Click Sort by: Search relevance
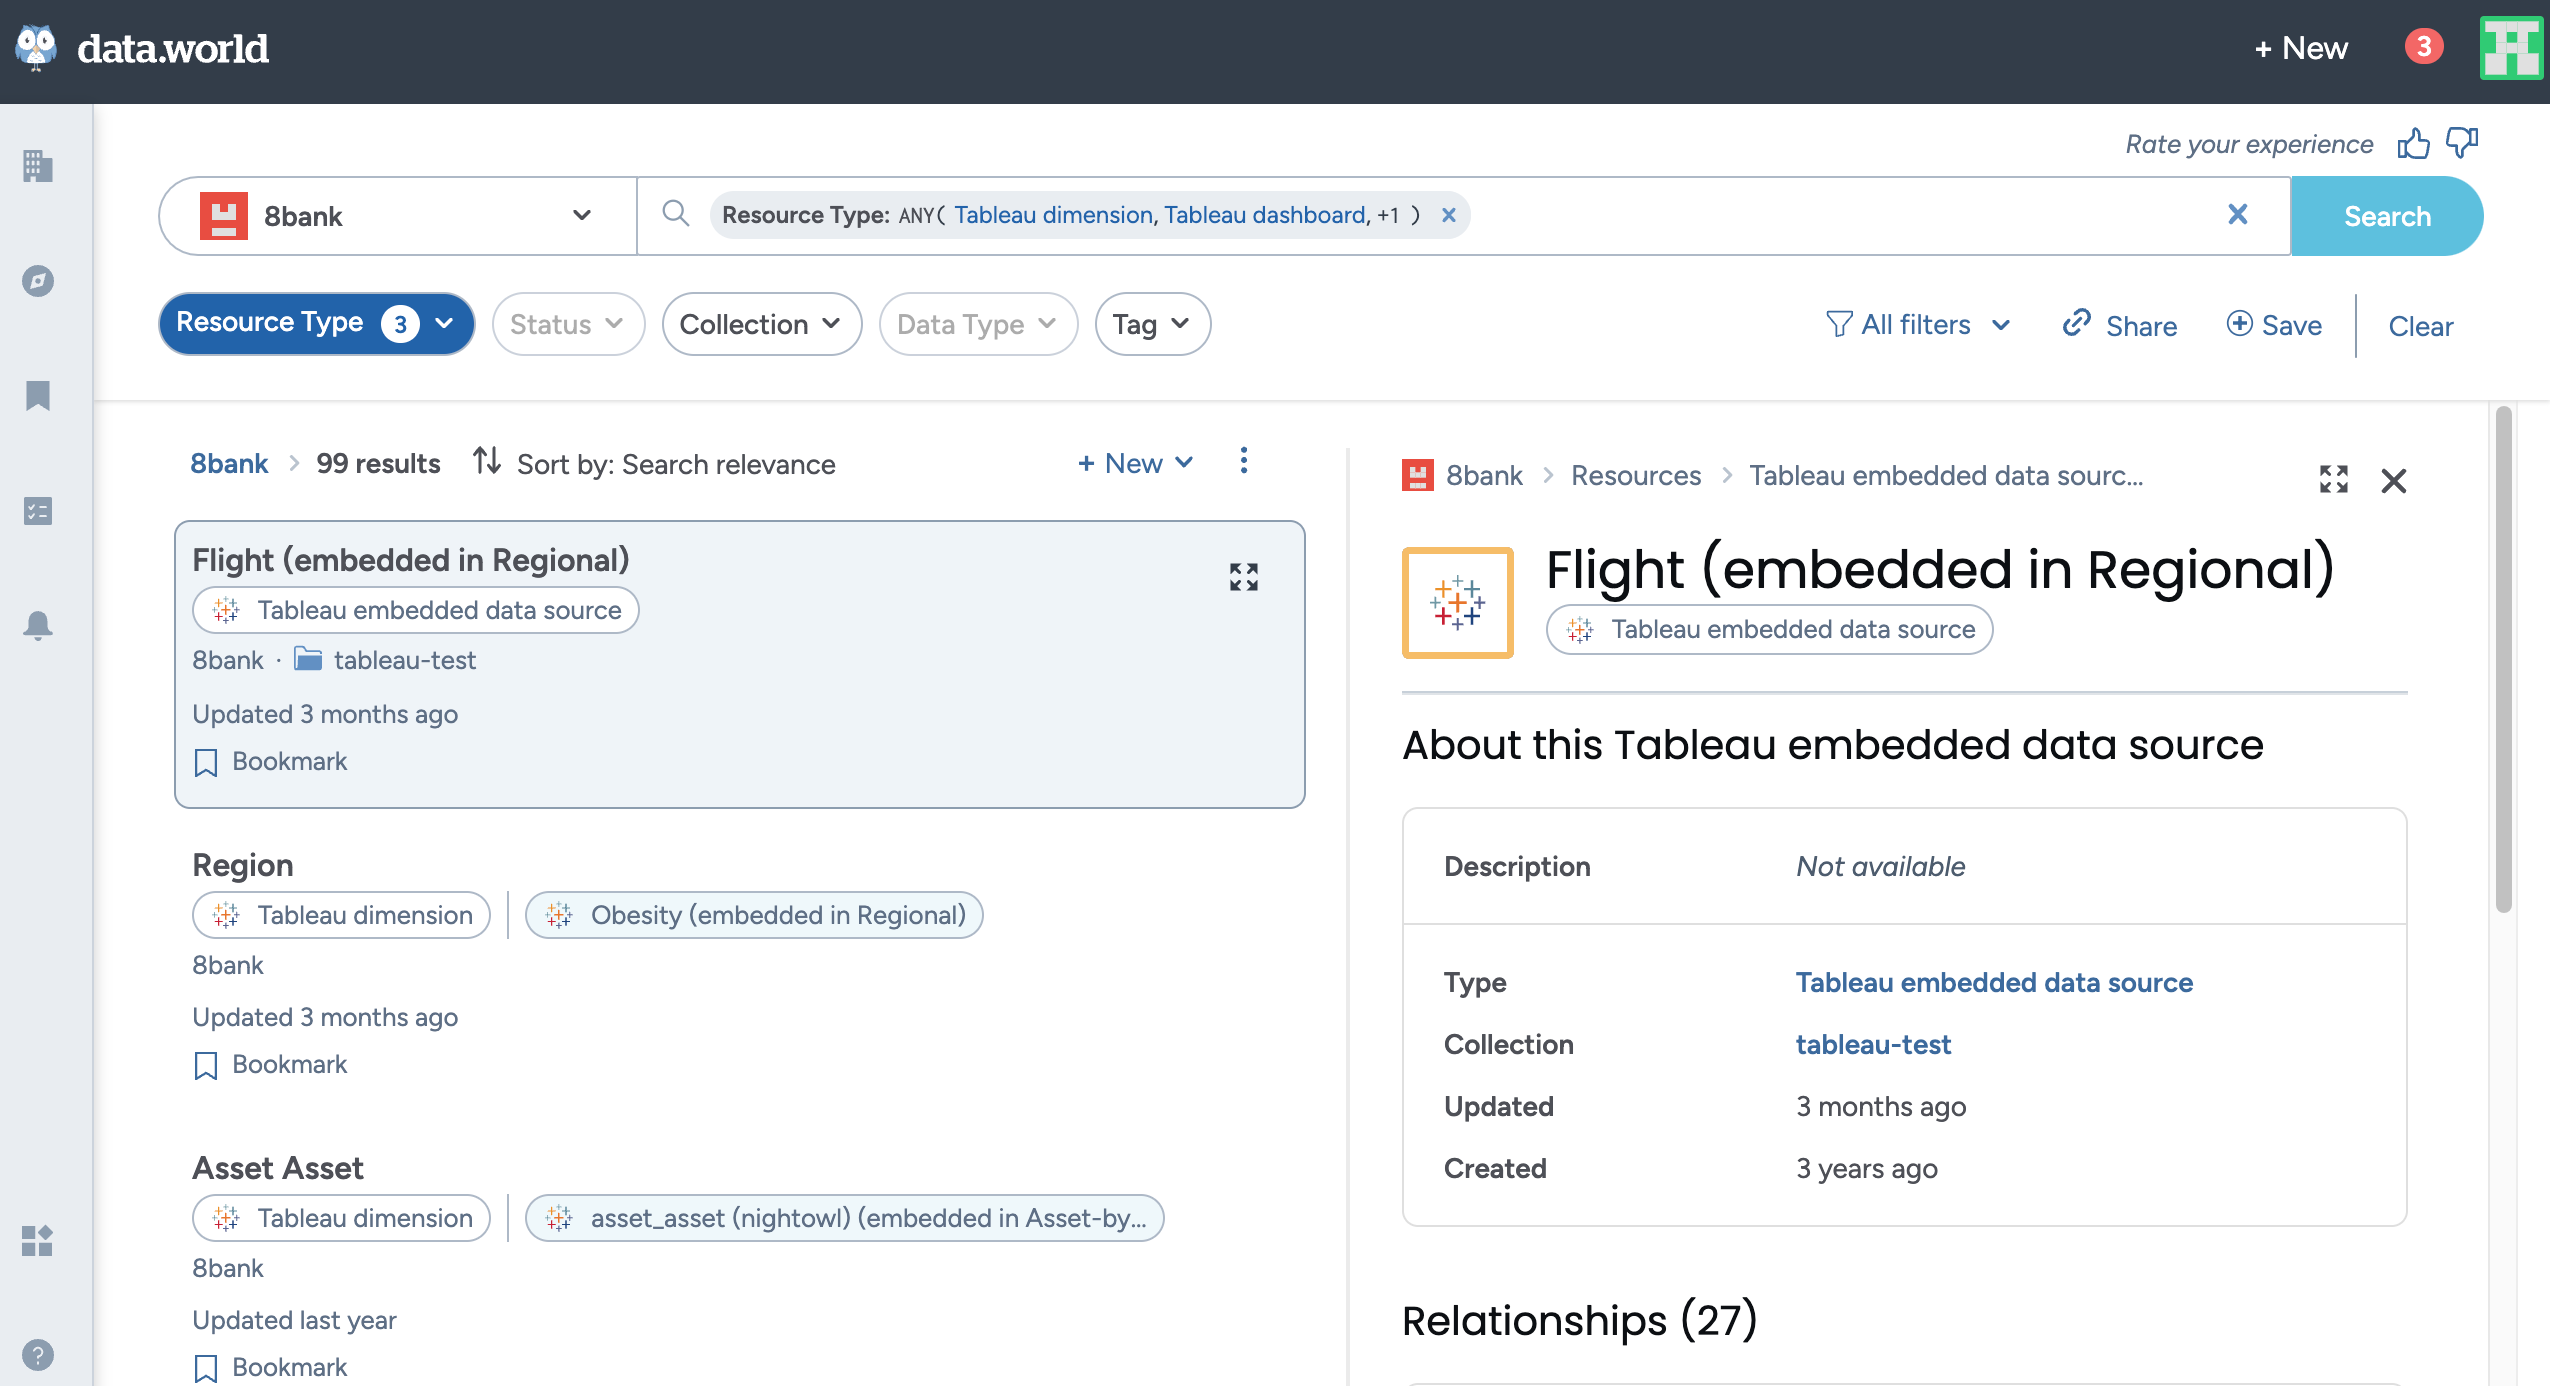This screenshot has height=1386, width=2550. pyautogui.click(x=676, y=464)
